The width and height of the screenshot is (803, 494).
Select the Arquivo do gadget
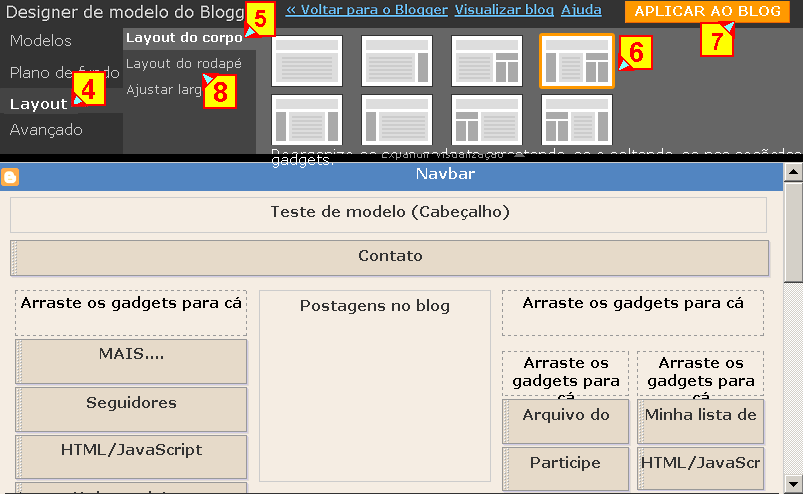565,421
